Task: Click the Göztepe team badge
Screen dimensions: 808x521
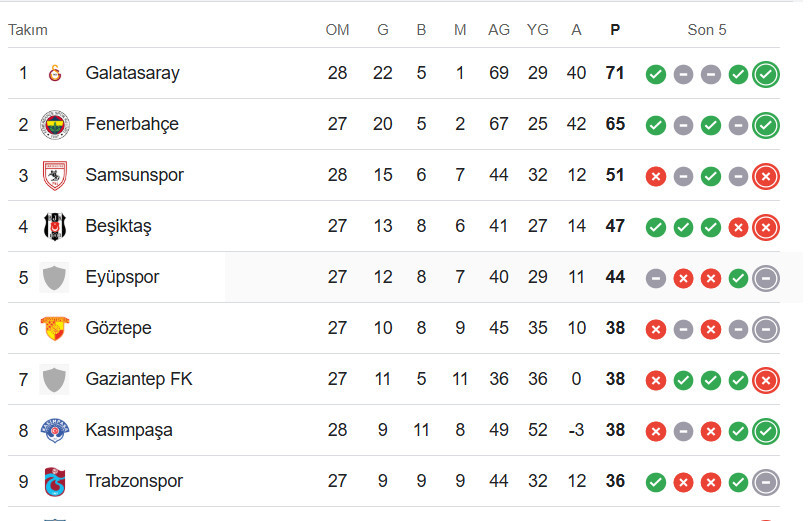Action: [x=55, y=329]
